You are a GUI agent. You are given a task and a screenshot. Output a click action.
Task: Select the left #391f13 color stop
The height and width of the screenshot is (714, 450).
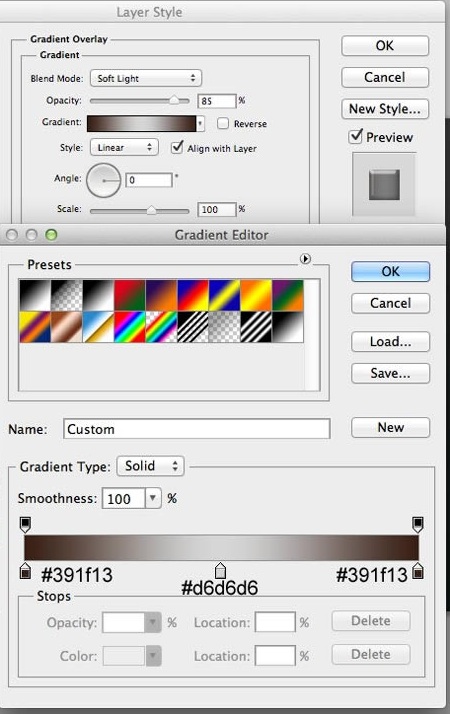click(26, 571)
